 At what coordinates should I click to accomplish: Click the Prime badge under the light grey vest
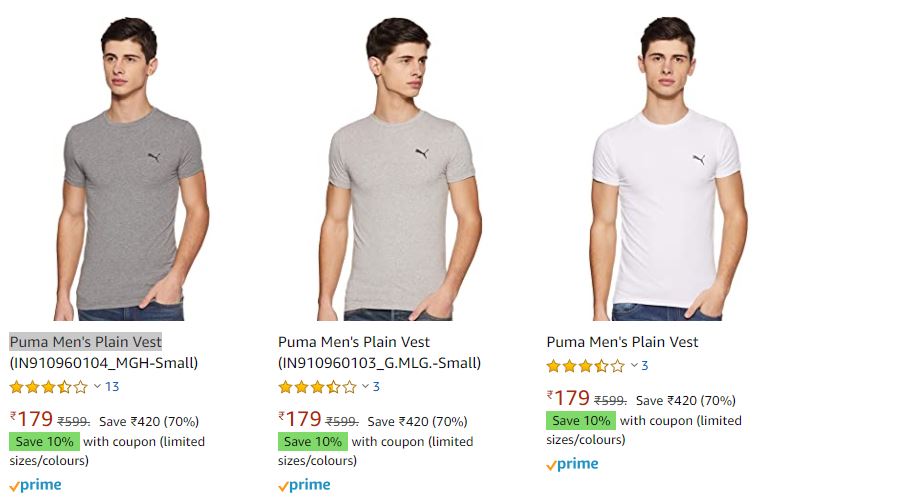click(x=304, y=485)
